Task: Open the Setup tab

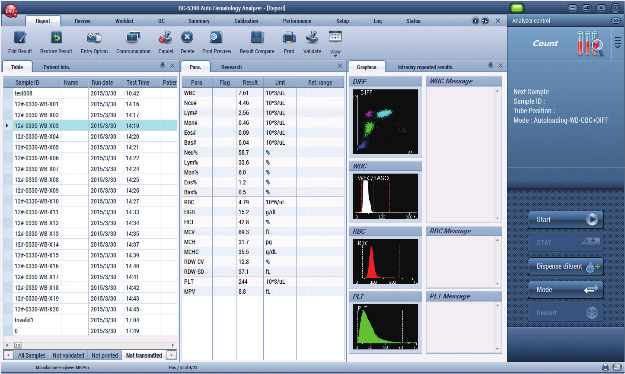Action: pos(342,21)
